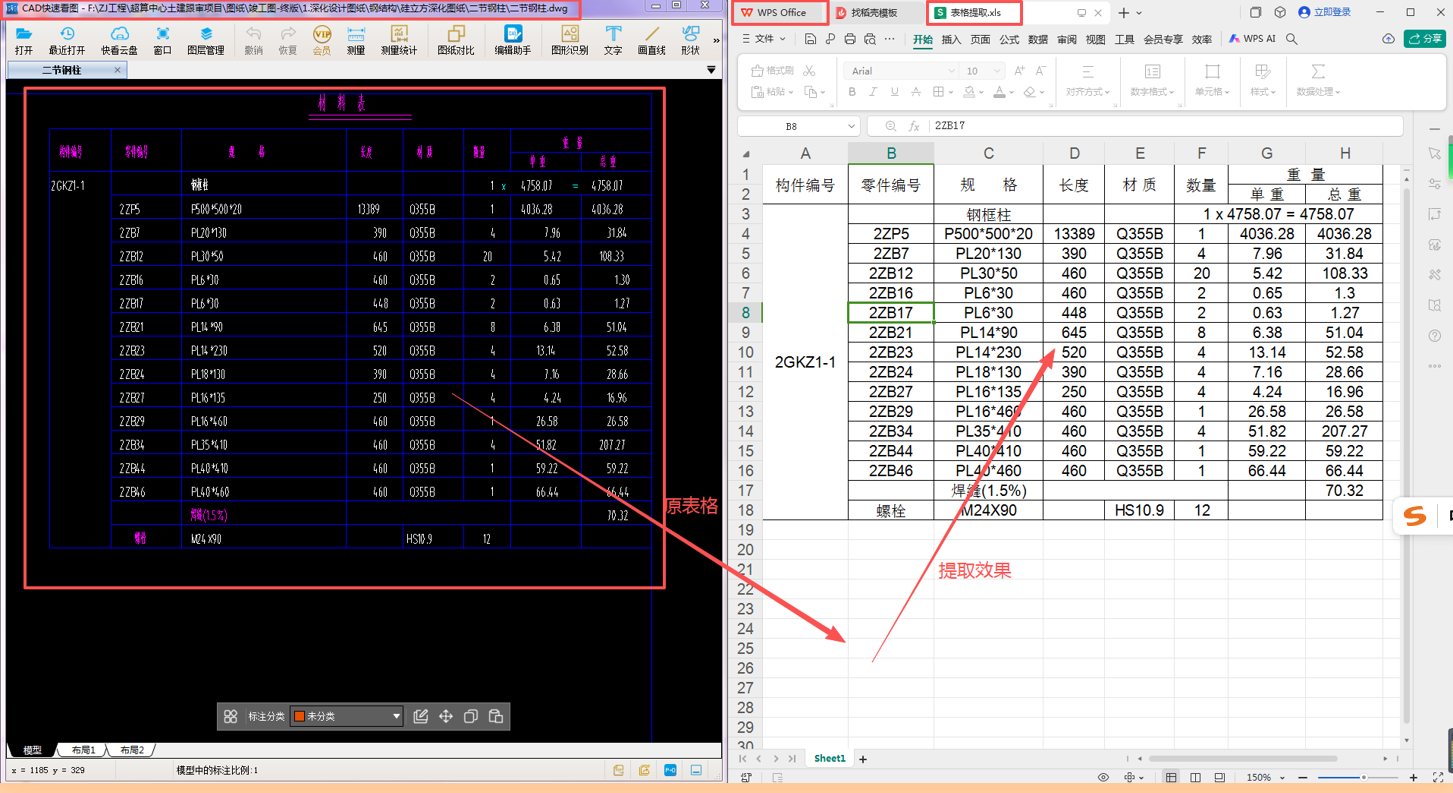
Task: Choose the 画直线 draw line tool
Action: point(651,40)
